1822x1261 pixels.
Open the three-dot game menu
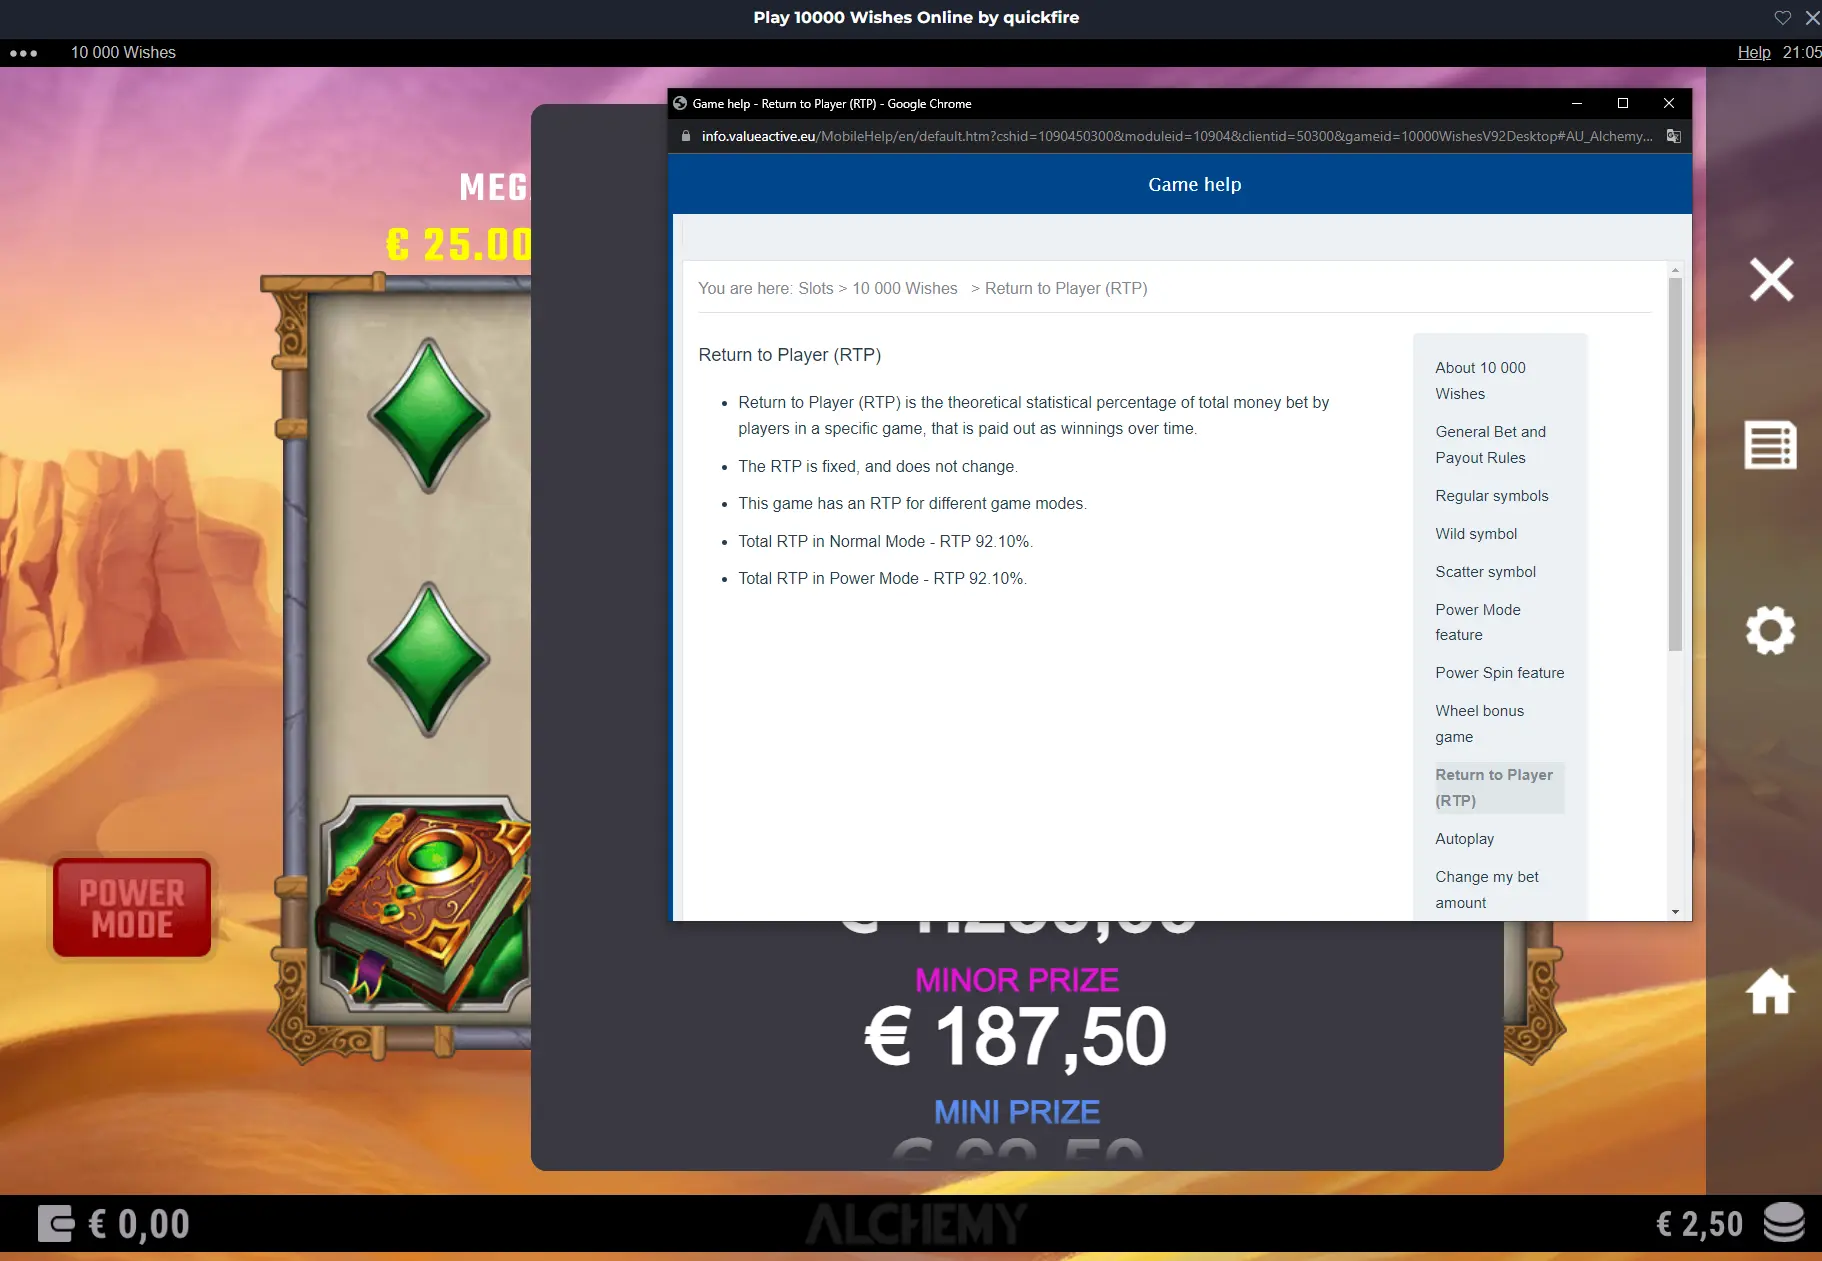(x=23, y=53)
